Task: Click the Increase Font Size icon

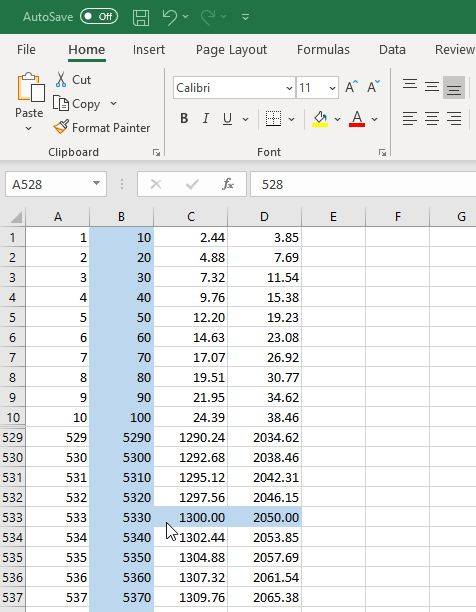Action: (352, 87)
